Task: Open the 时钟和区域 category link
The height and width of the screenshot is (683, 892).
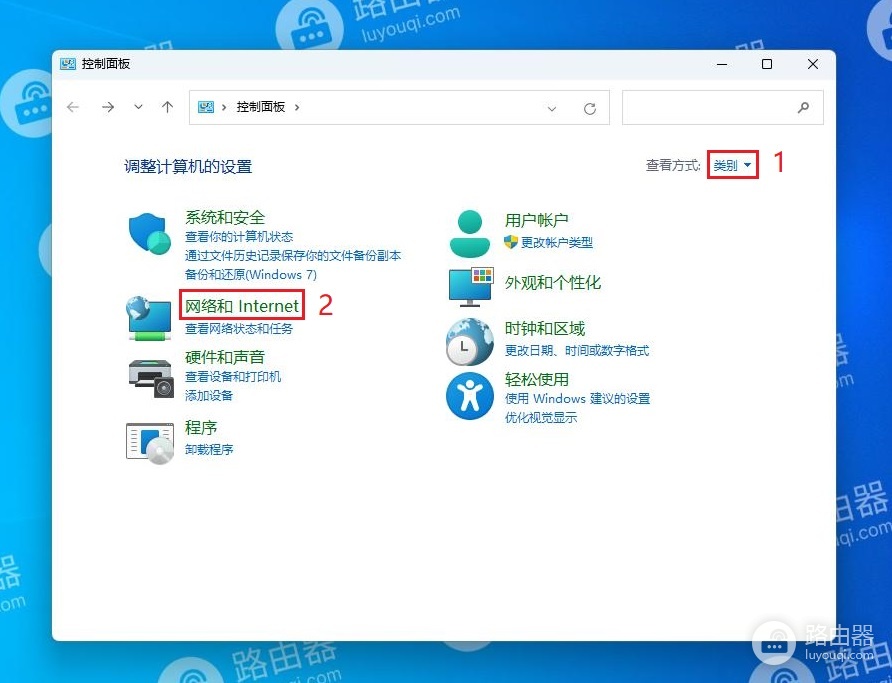Action: (545, 329)
